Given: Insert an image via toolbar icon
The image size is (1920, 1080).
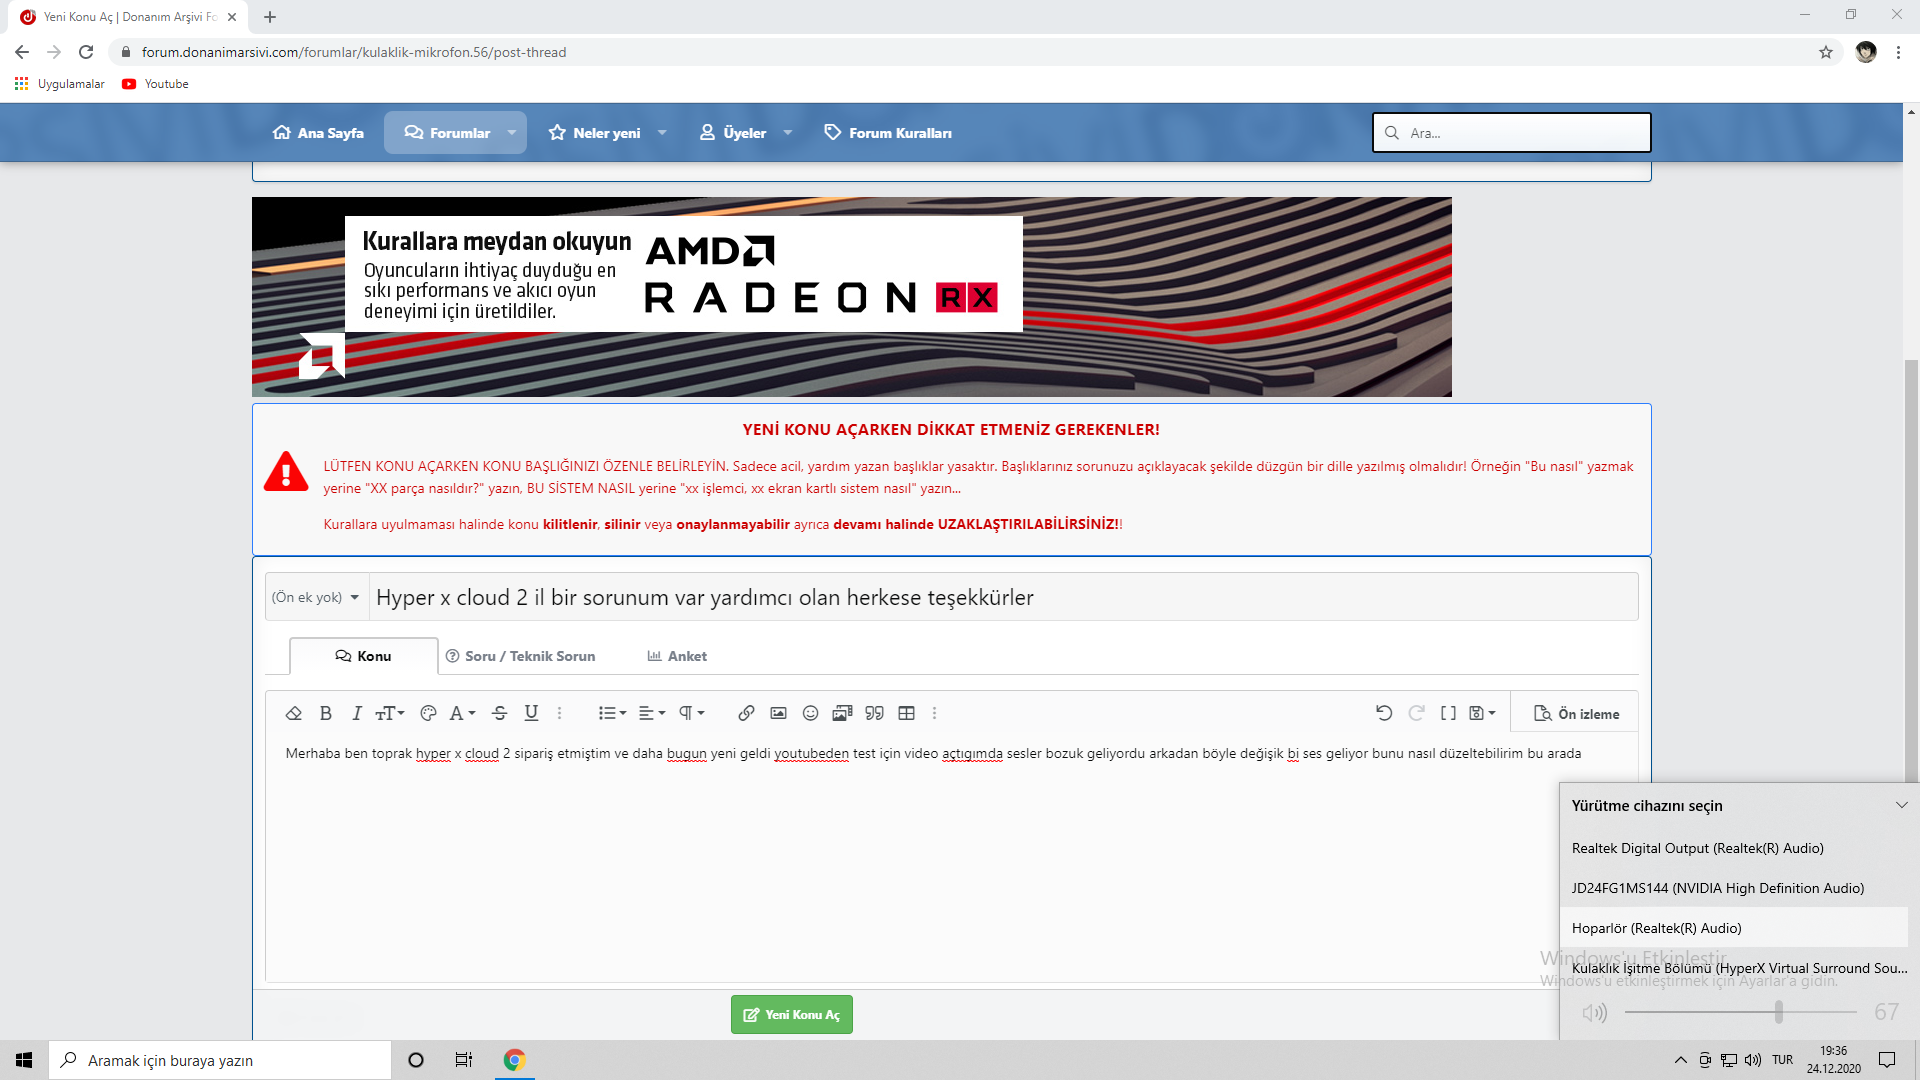Looking at the screenshot, I should coord(778,713).
